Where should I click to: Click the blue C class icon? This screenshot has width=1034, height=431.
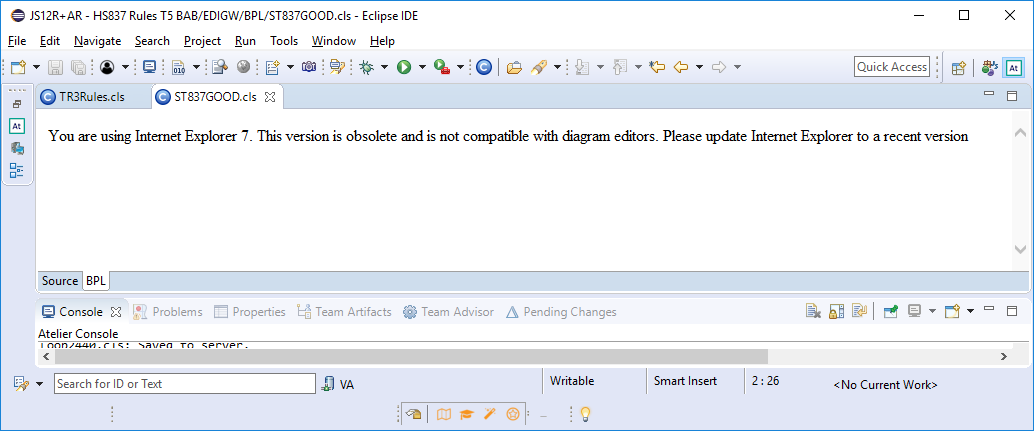(x=484, y=67)
